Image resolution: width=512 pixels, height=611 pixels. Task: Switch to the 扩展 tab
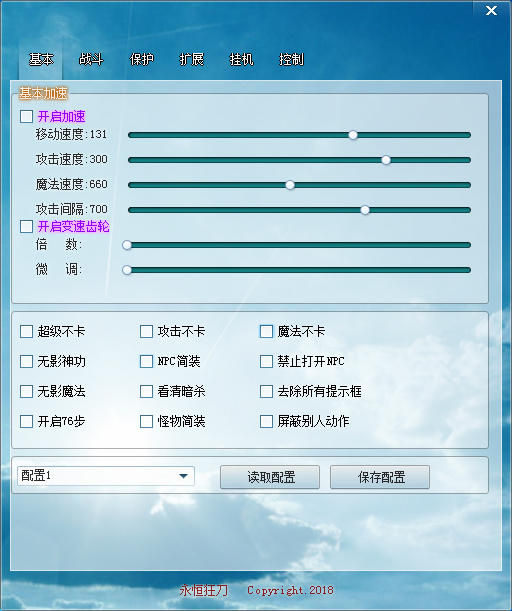(191, 60)
